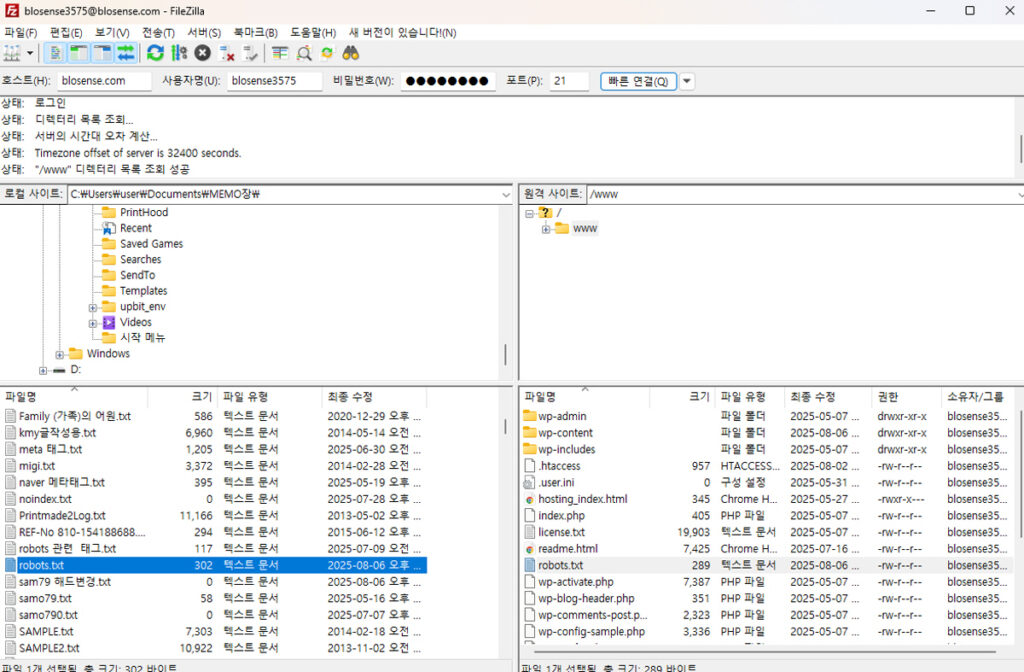Refresh the file and folder lists
The image size is (1024, 672).
[x=155, y=54]
